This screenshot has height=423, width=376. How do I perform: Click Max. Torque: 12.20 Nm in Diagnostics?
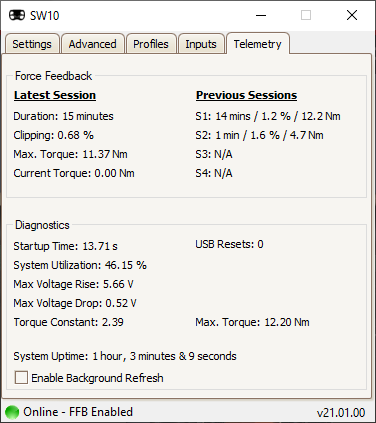pos(252,322)
